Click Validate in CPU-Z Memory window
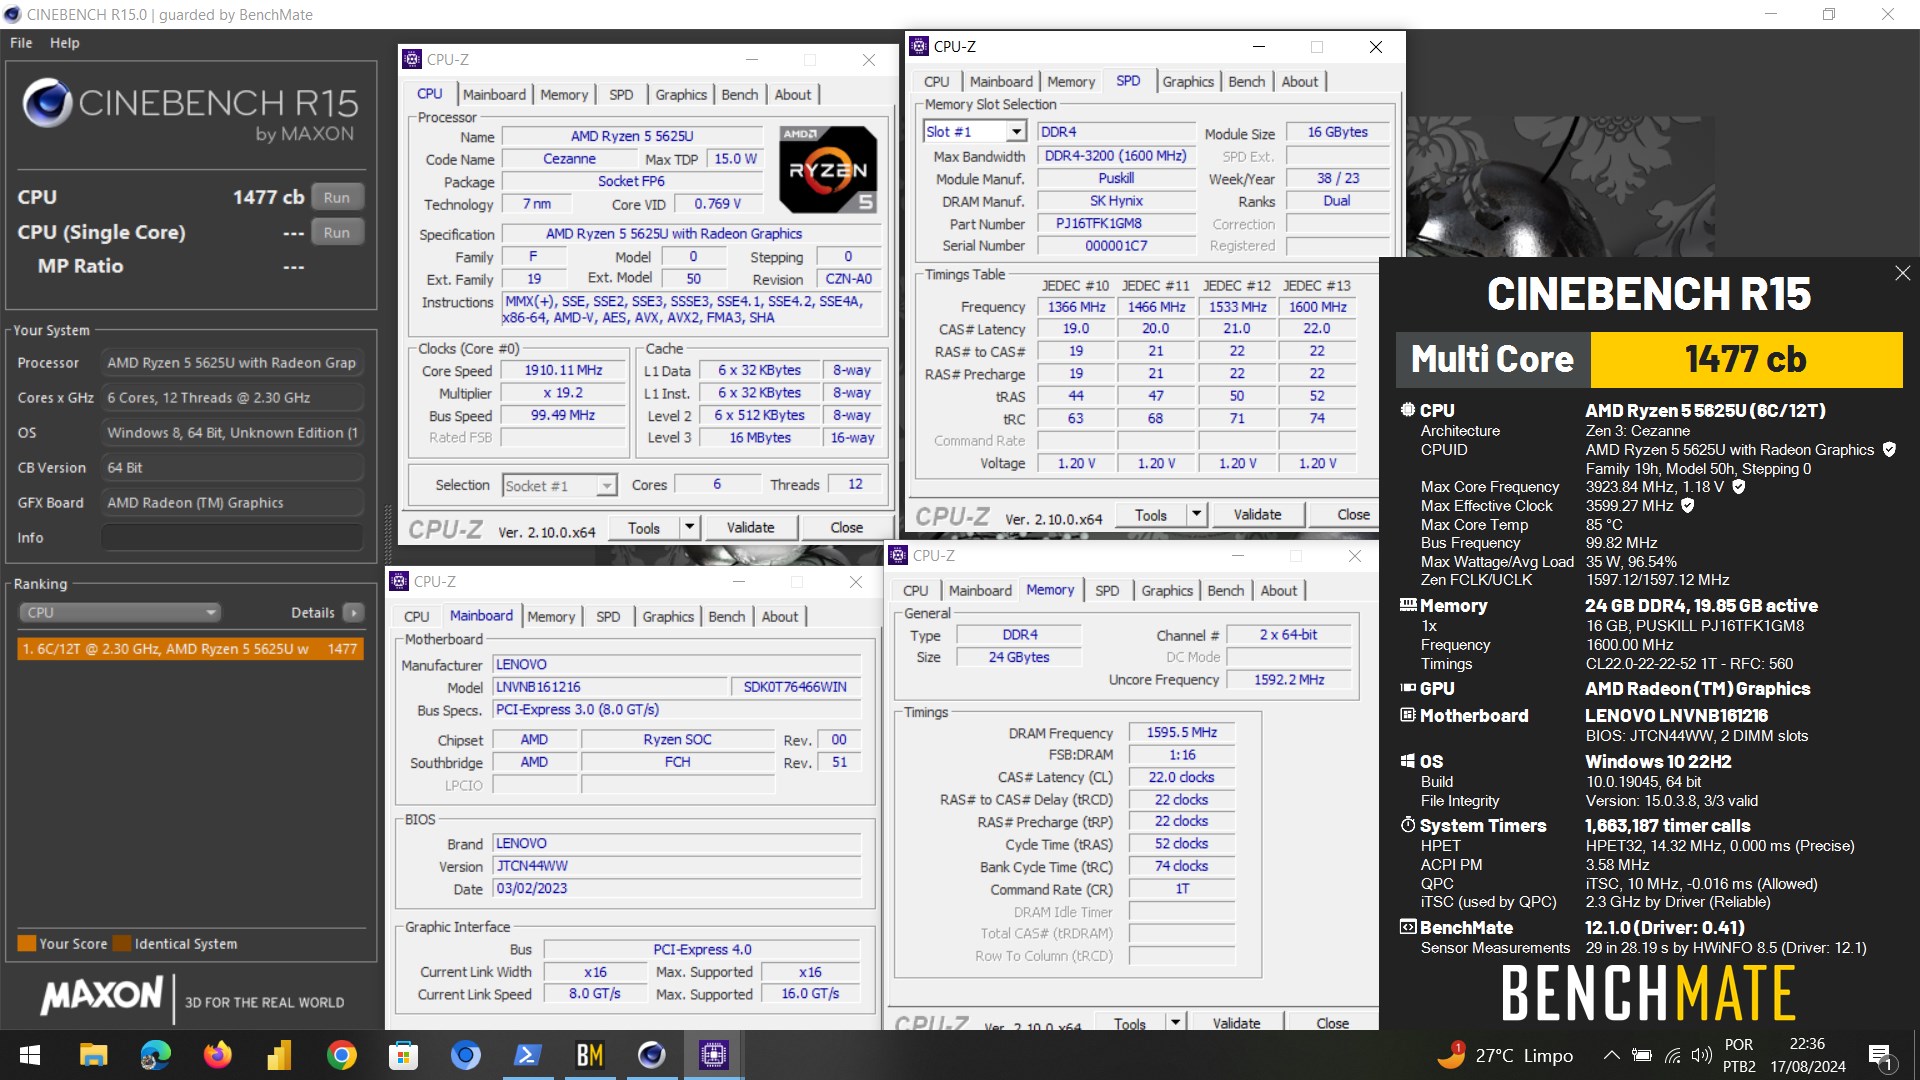This screenshot has height=1080, width=1920. 1236,1022
